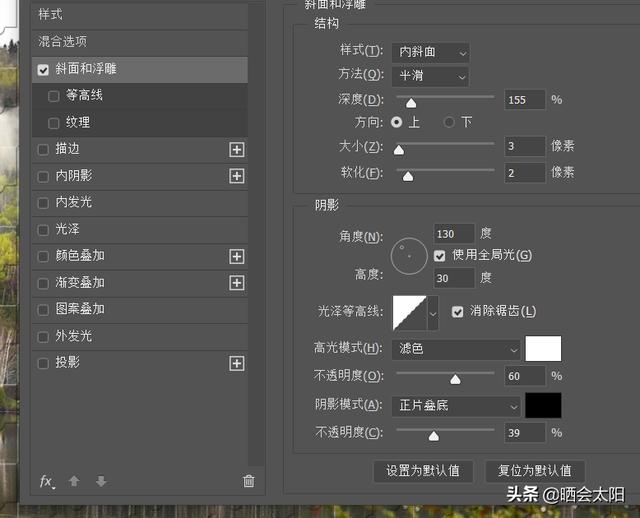Screen dimensions: 640x518
Task: Enable the 描边 checkbox
Action: (x=43, y=150)
